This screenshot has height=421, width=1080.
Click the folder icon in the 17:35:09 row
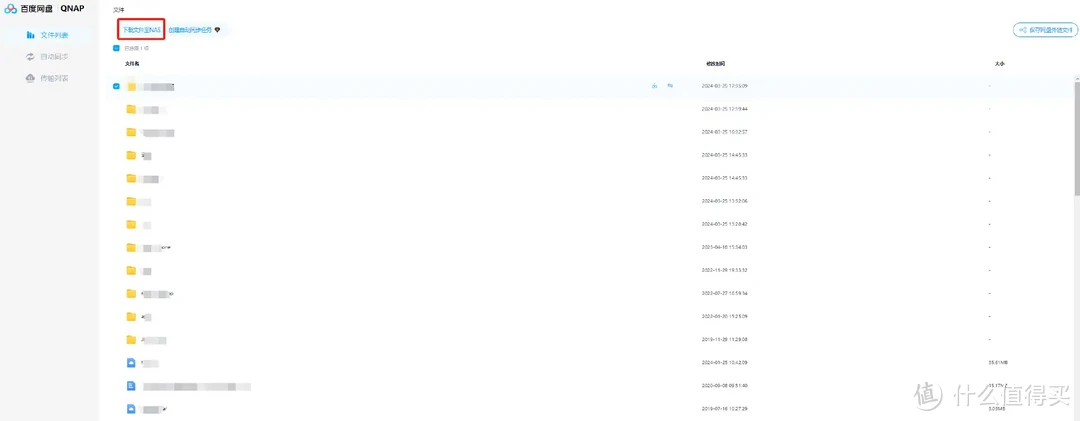pos(132,86)
